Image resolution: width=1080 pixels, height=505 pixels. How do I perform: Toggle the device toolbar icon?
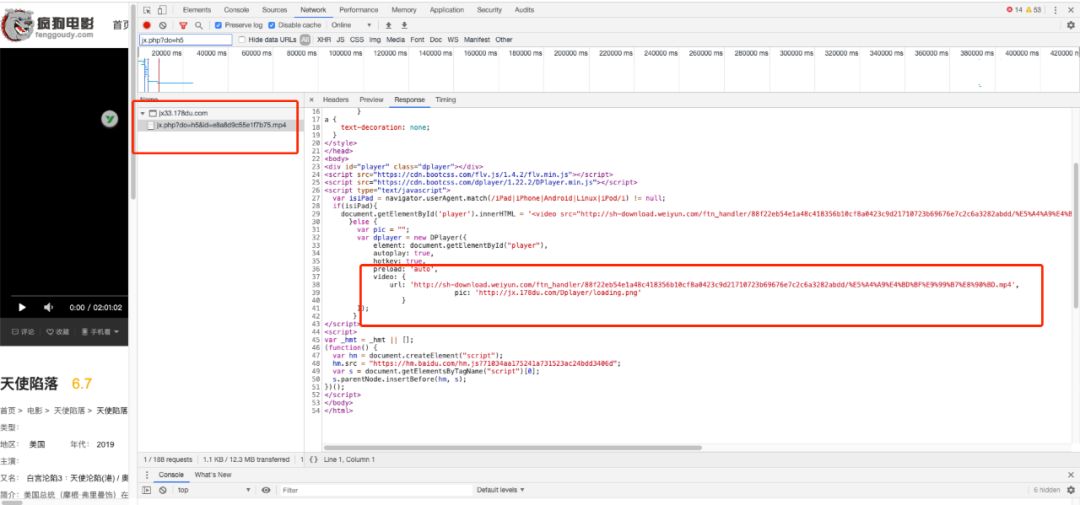pyautogui.click(x=161, y=10)
